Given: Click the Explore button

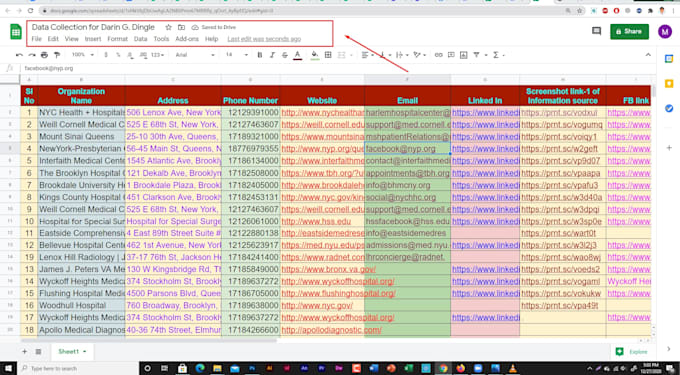Looking at the screenshot, I should (633, 352).
